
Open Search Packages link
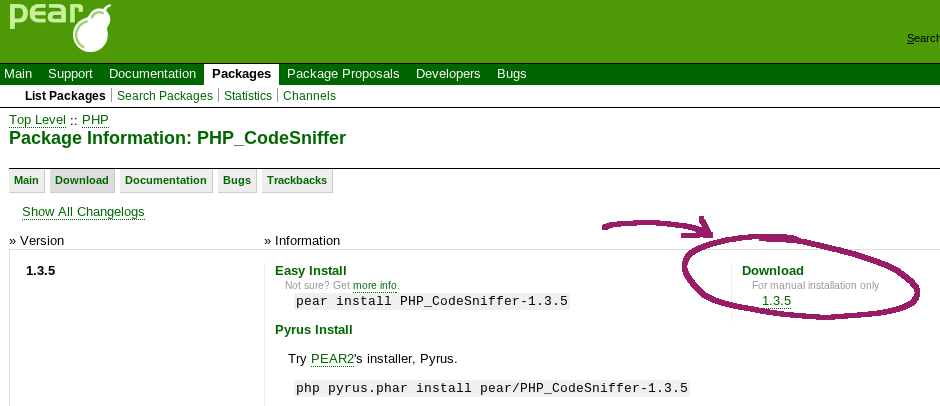[x=165, y=96]
